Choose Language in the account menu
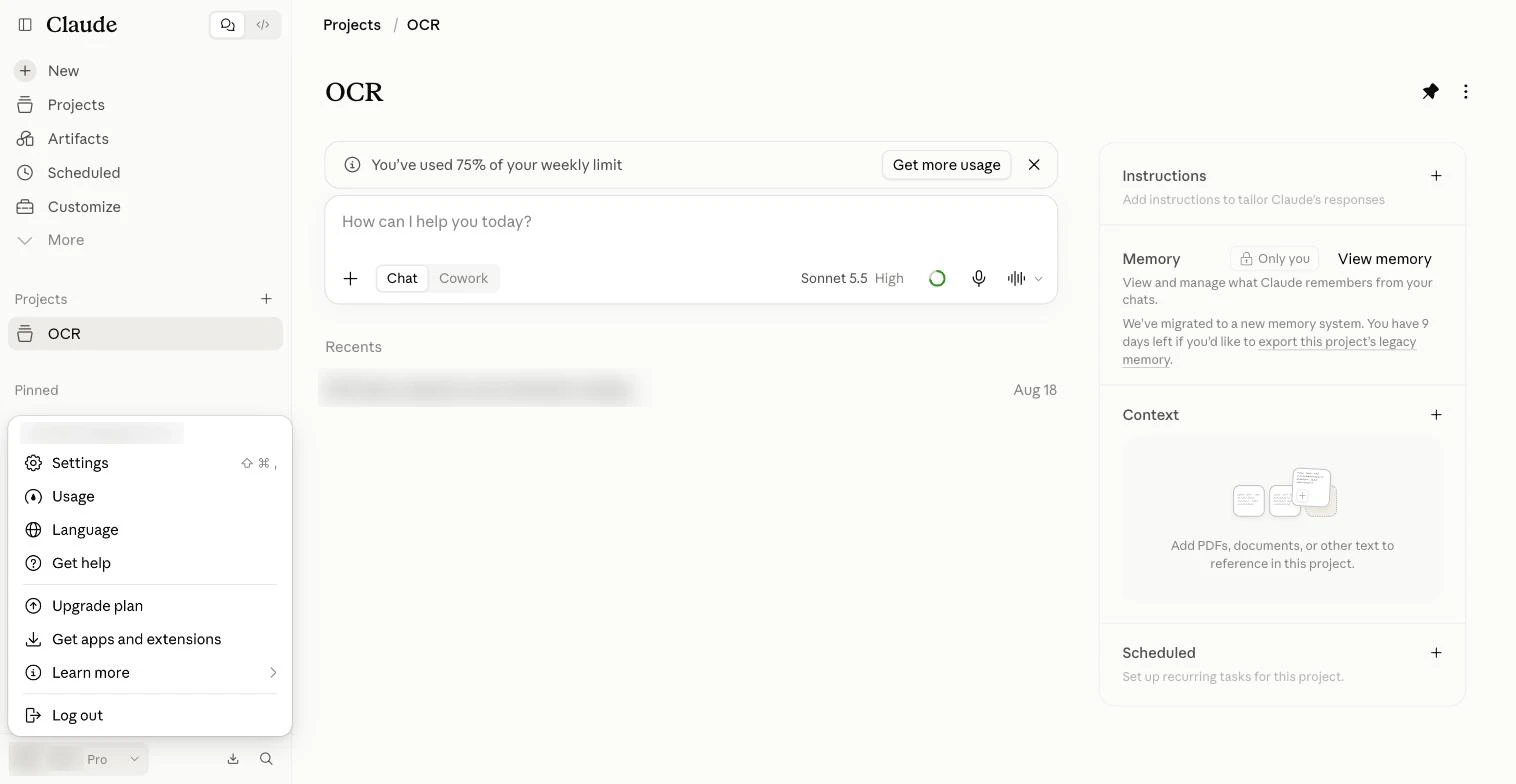The height and width of the screenshot is (784, 1516). (150, 530)
